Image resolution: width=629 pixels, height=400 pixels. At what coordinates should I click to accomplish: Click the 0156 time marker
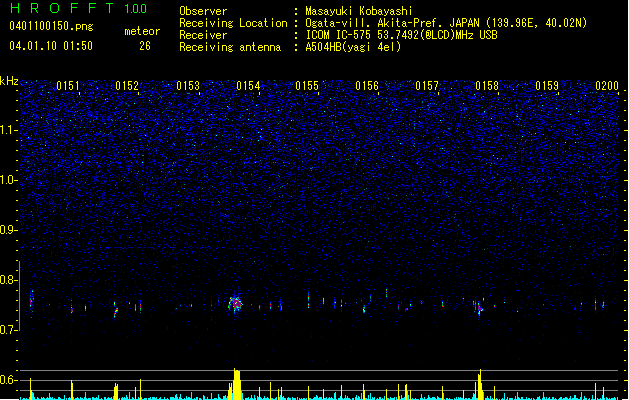point(367,86)
